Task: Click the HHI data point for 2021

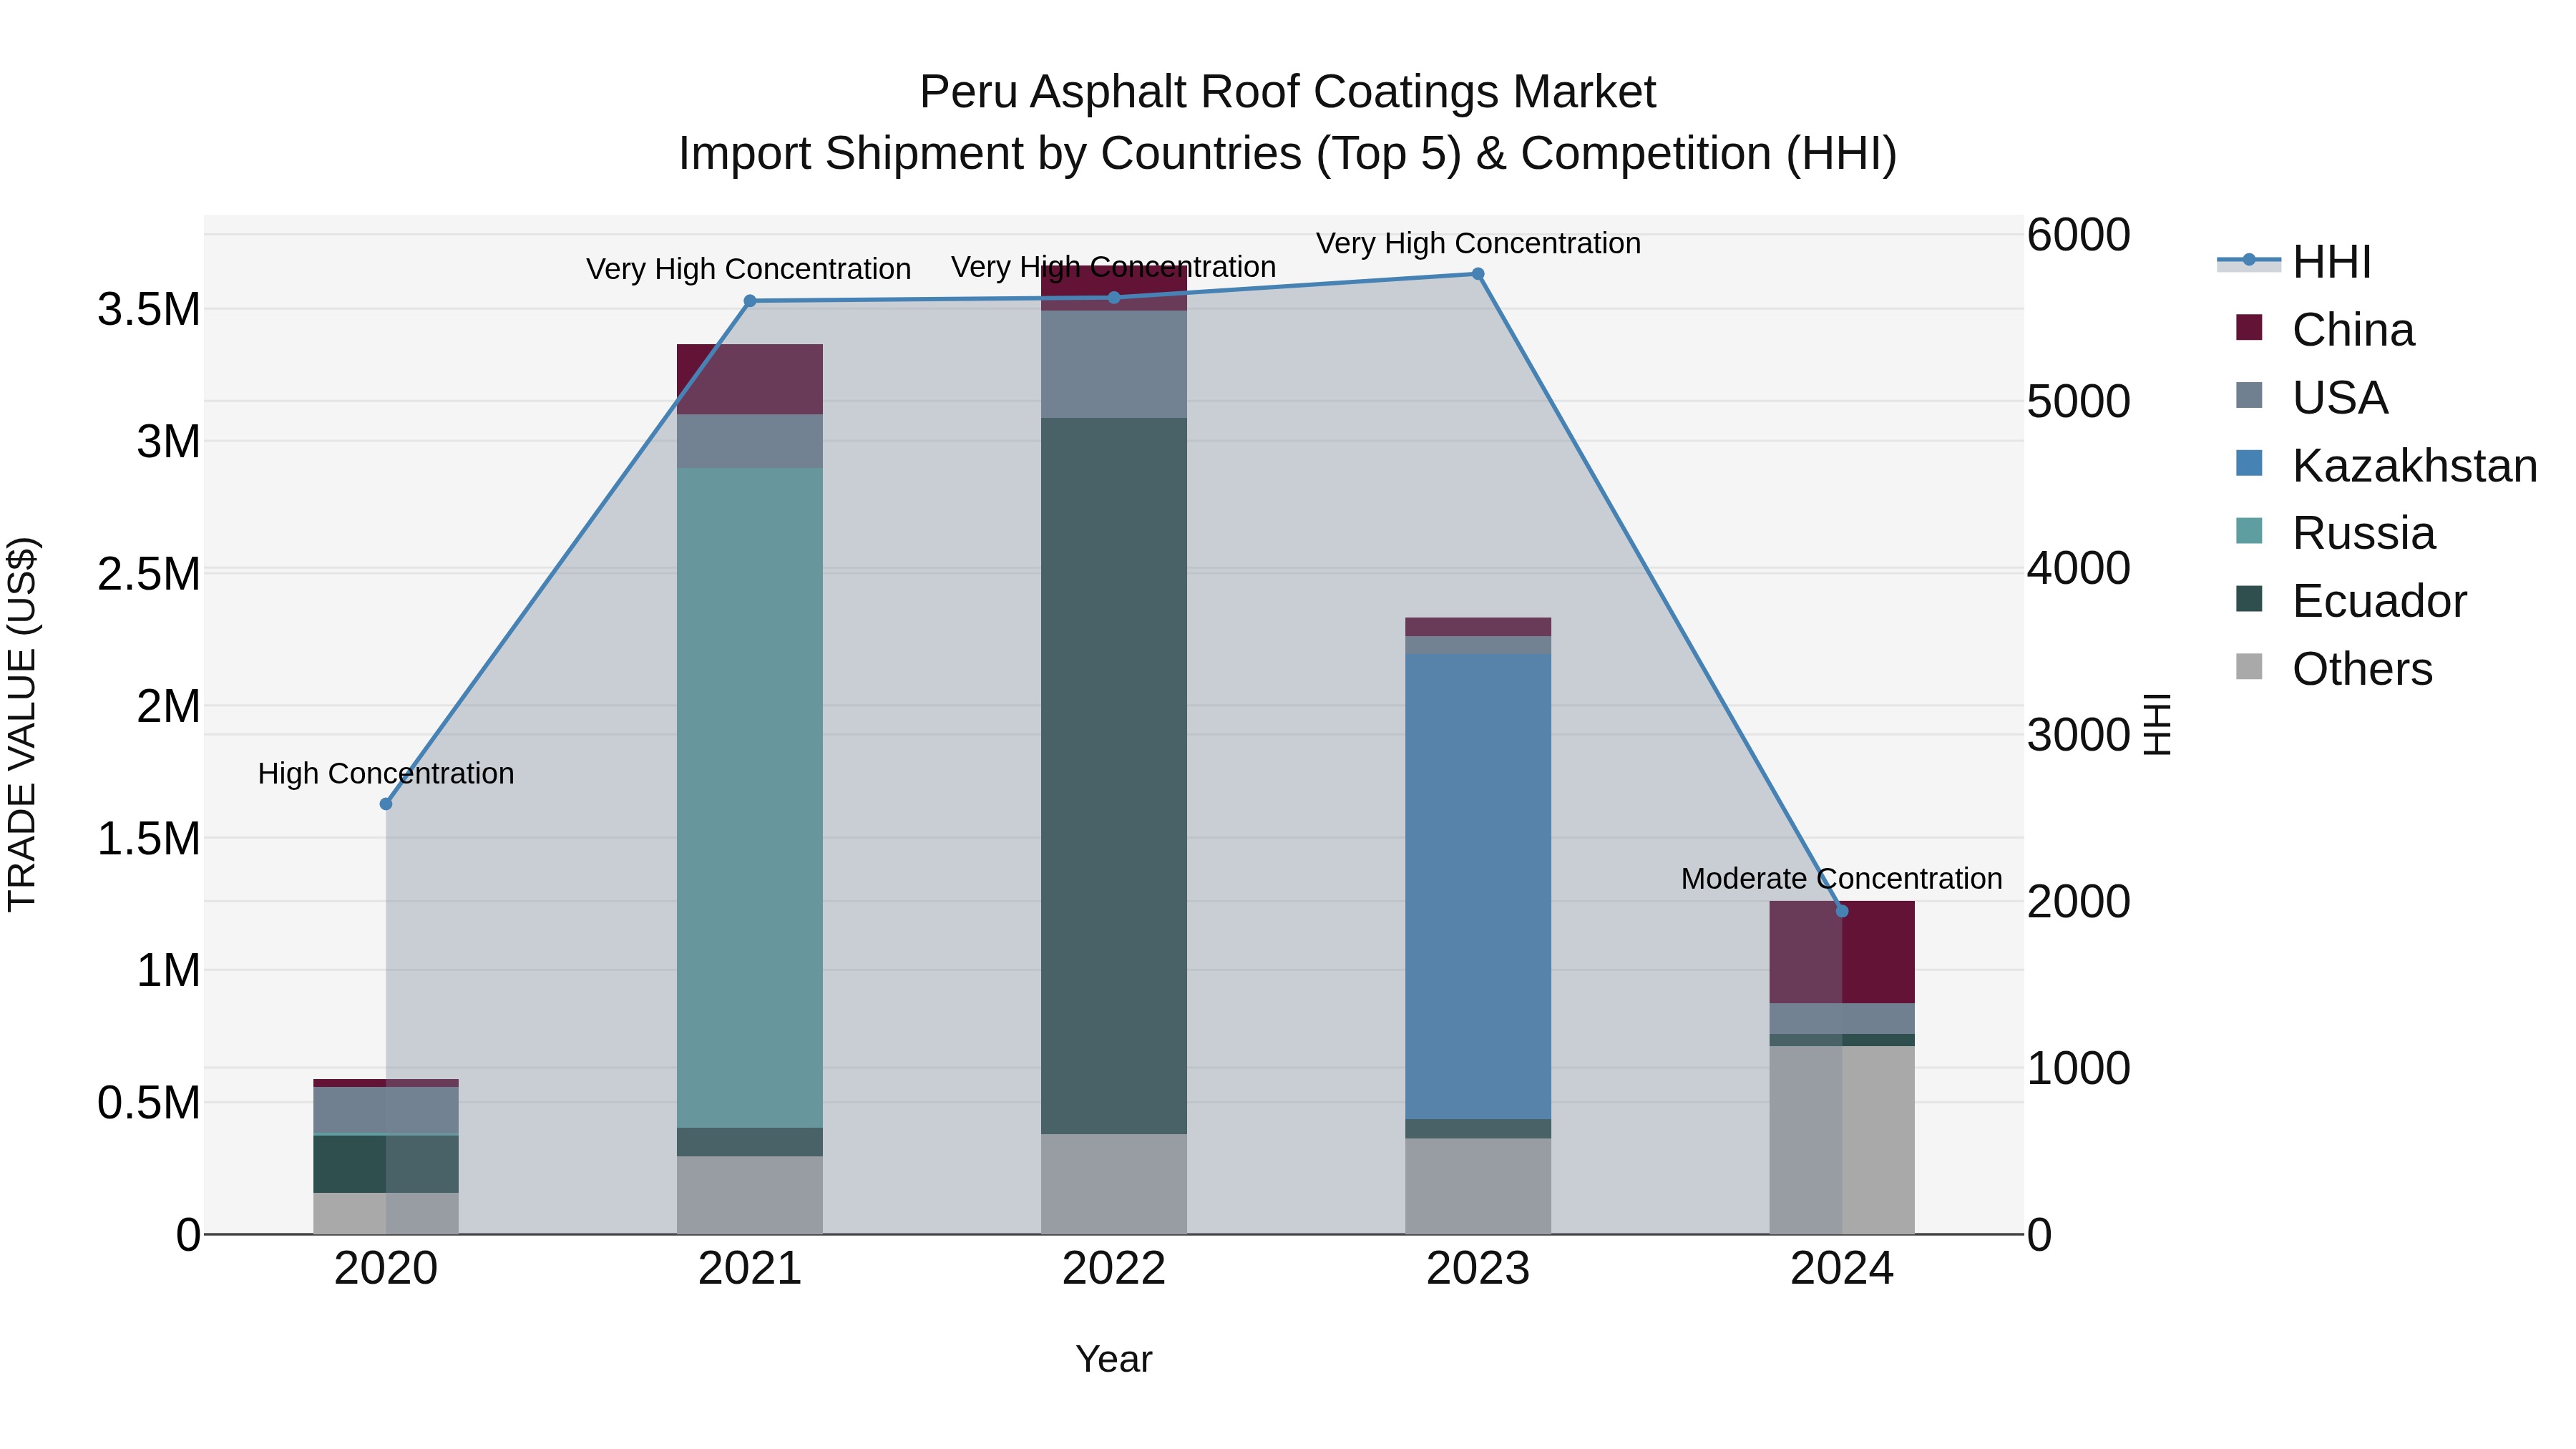Action: point(750,301)
